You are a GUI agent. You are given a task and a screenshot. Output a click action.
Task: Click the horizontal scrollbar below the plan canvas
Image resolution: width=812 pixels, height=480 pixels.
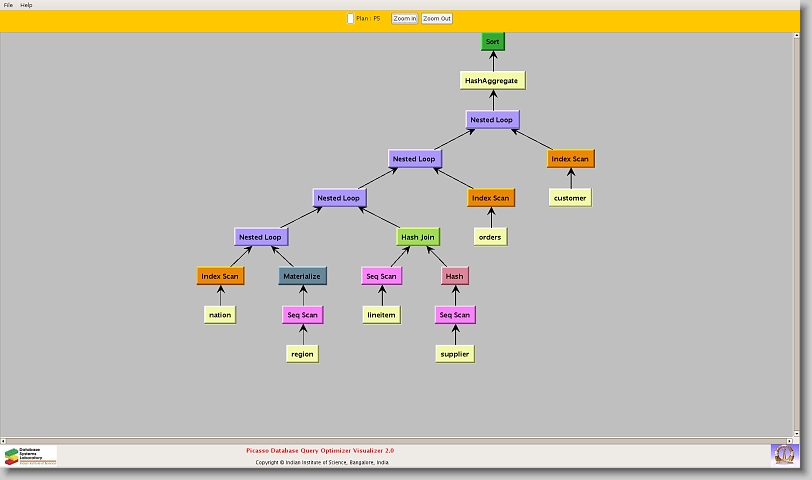click(400, 439)
